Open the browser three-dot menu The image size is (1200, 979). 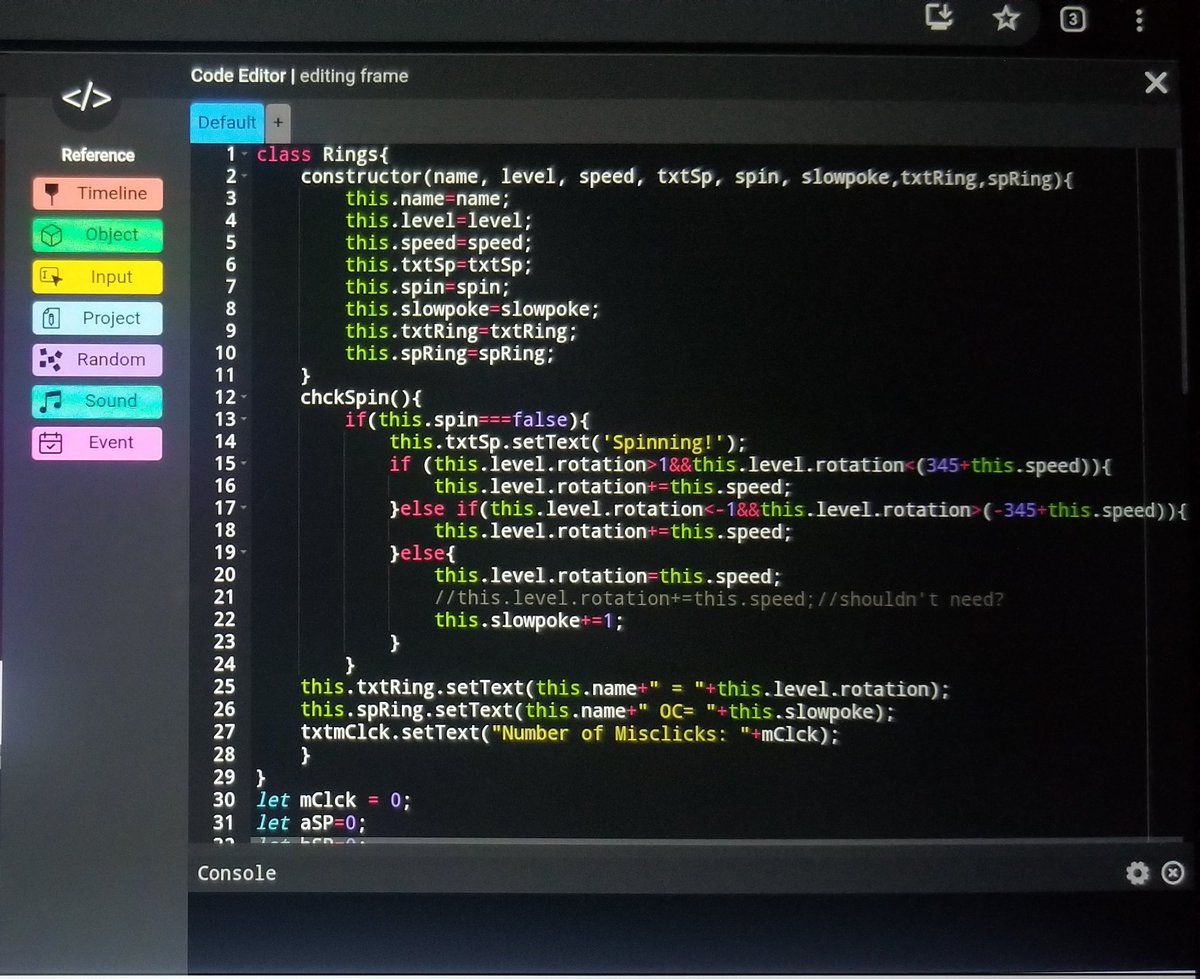(x=1139, y=19)
